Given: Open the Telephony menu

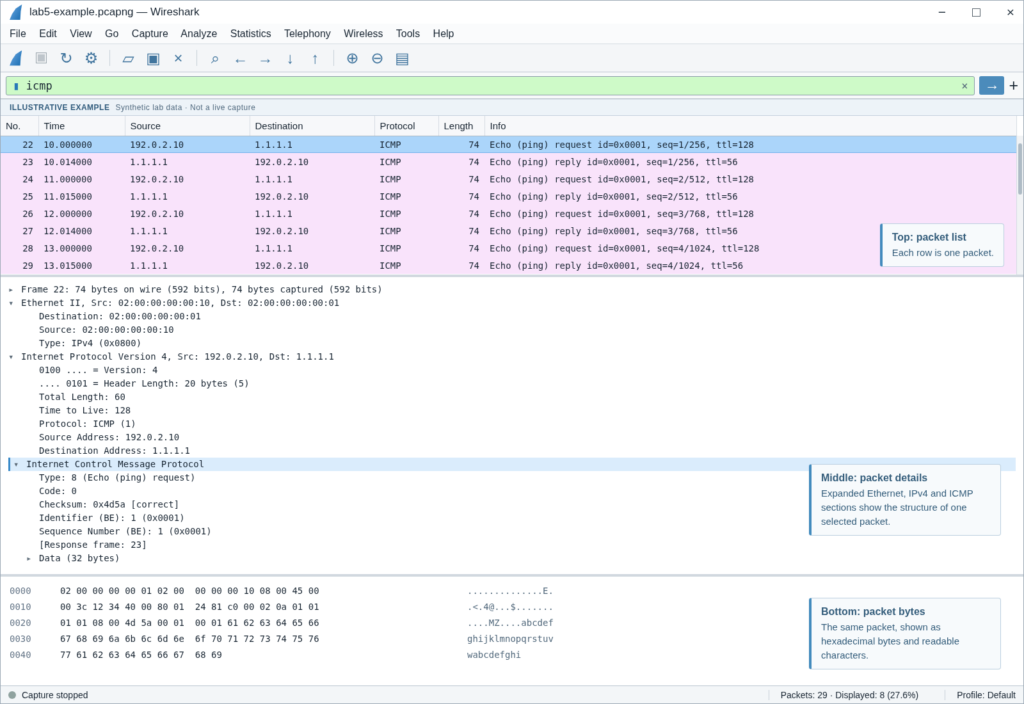Looking at the screenshot, I should tap(307, 33).
